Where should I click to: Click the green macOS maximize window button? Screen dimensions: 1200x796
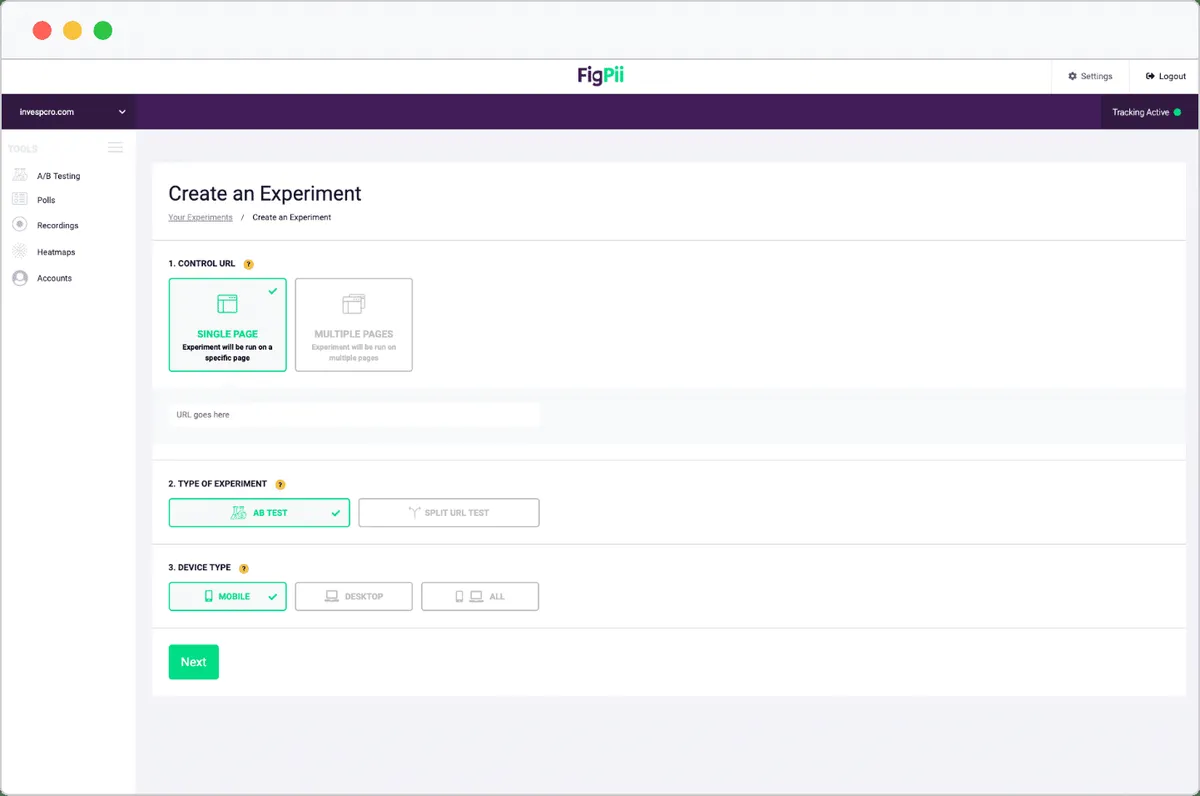point(103,30)
